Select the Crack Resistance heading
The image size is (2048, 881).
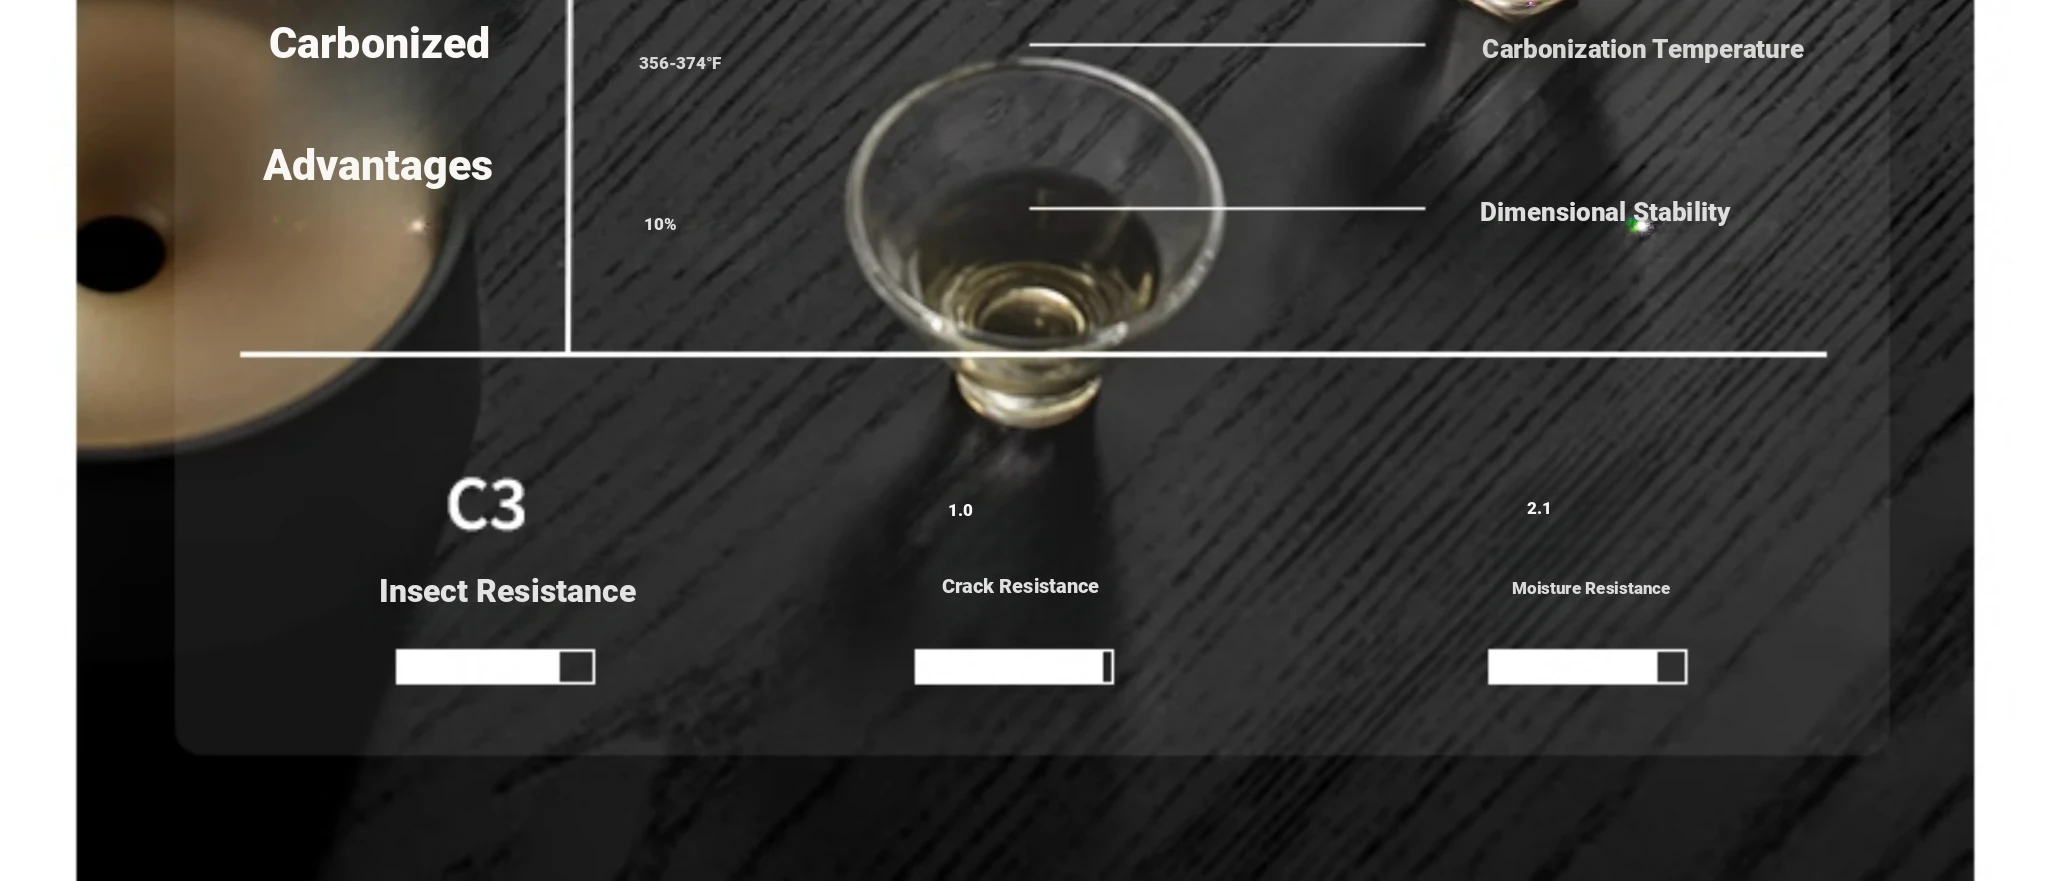point(1020,587)
